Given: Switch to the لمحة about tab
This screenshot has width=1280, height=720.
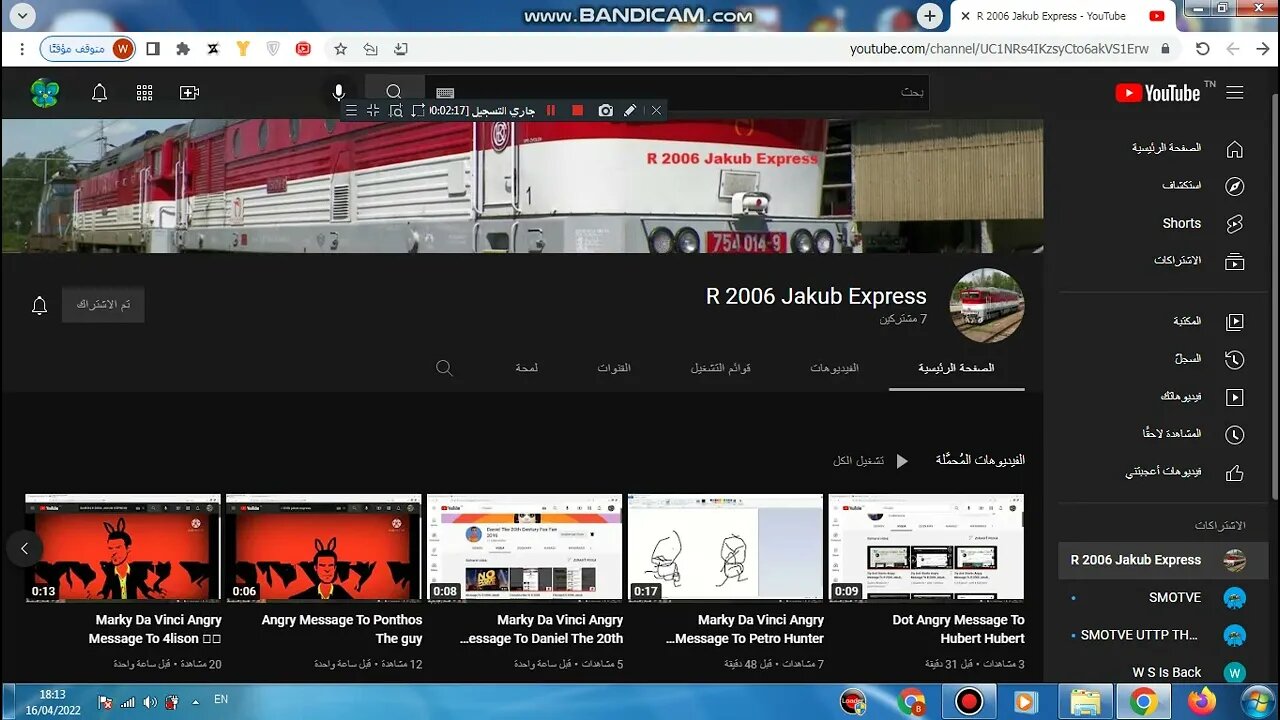Looking at the screenshot, I should point(527,368).
